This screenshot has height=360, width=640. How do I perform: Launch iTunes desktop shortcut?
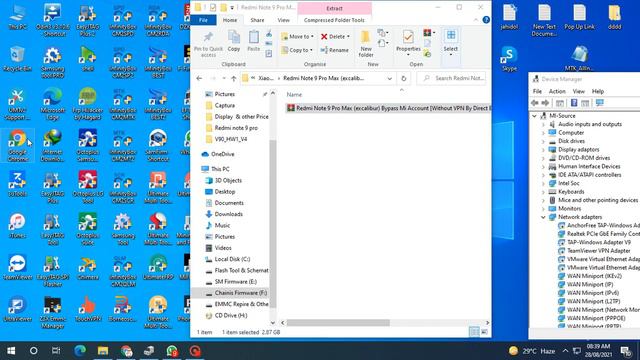(x=18, y=225)
